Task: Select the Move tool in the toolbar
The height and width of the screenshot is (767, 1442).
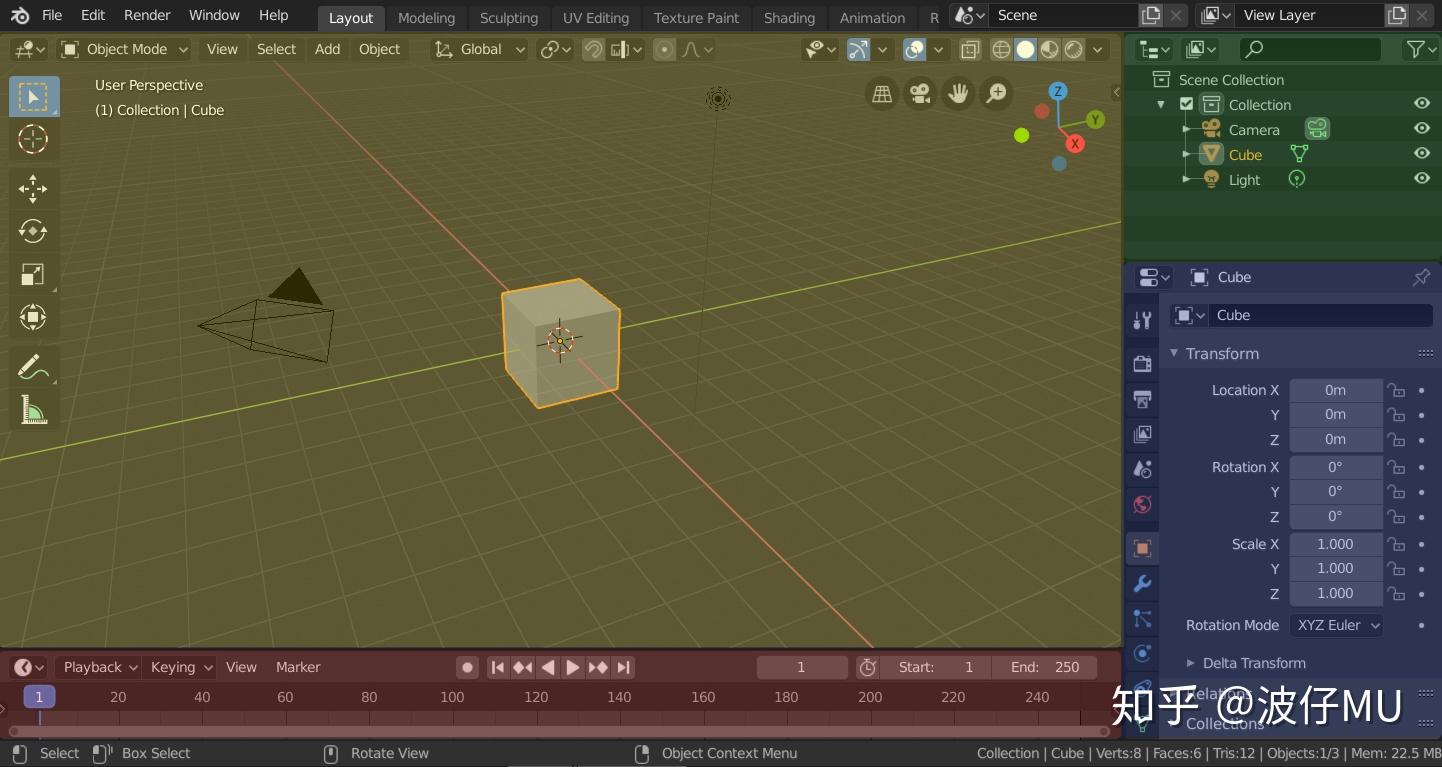Action: click(33, 189)
